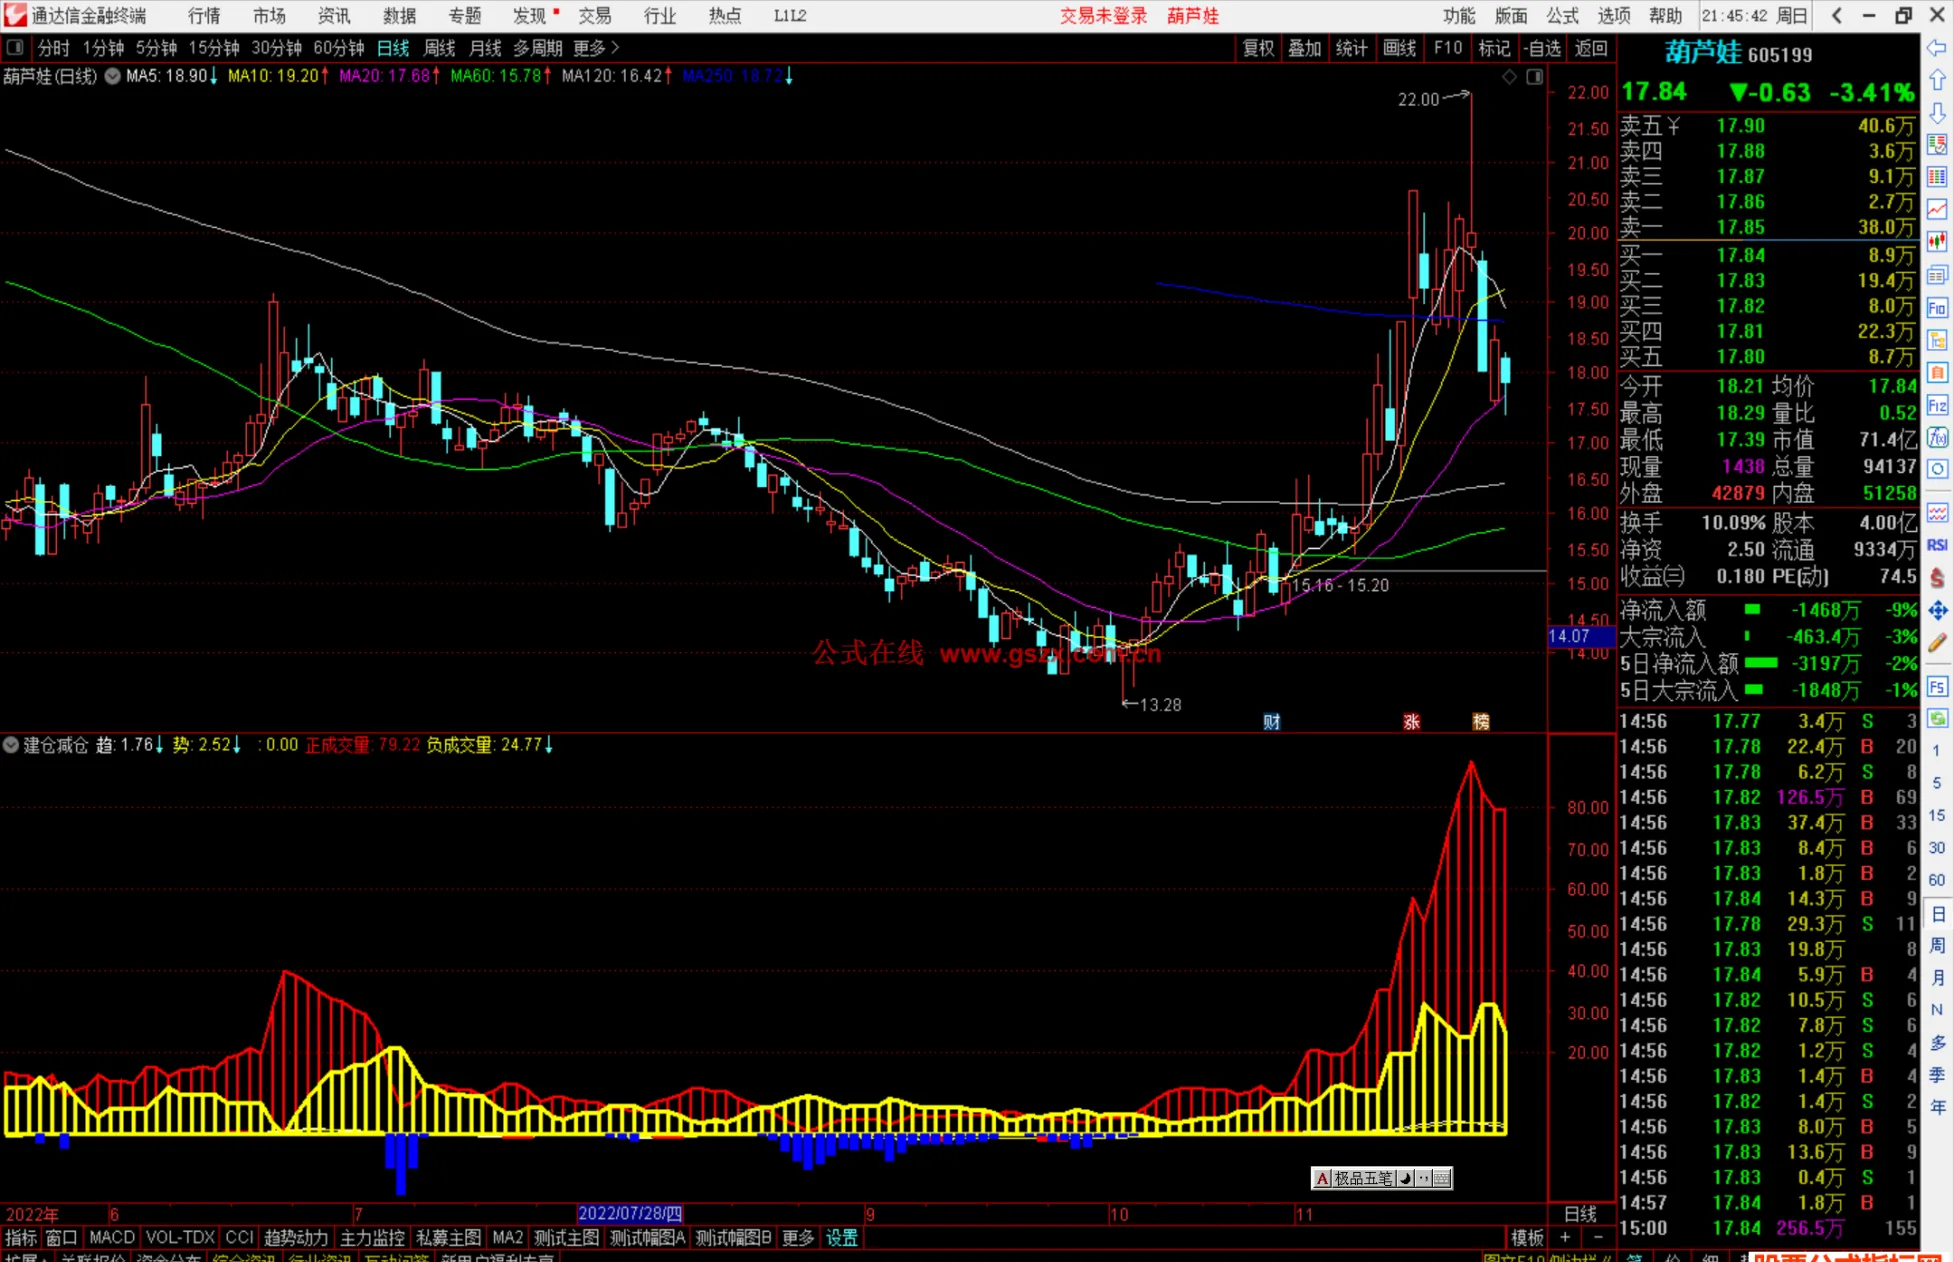Click the checklist report sidebar icon
The width and height of the screenshot is (1954, 1262).
(x=1937, y=145)
